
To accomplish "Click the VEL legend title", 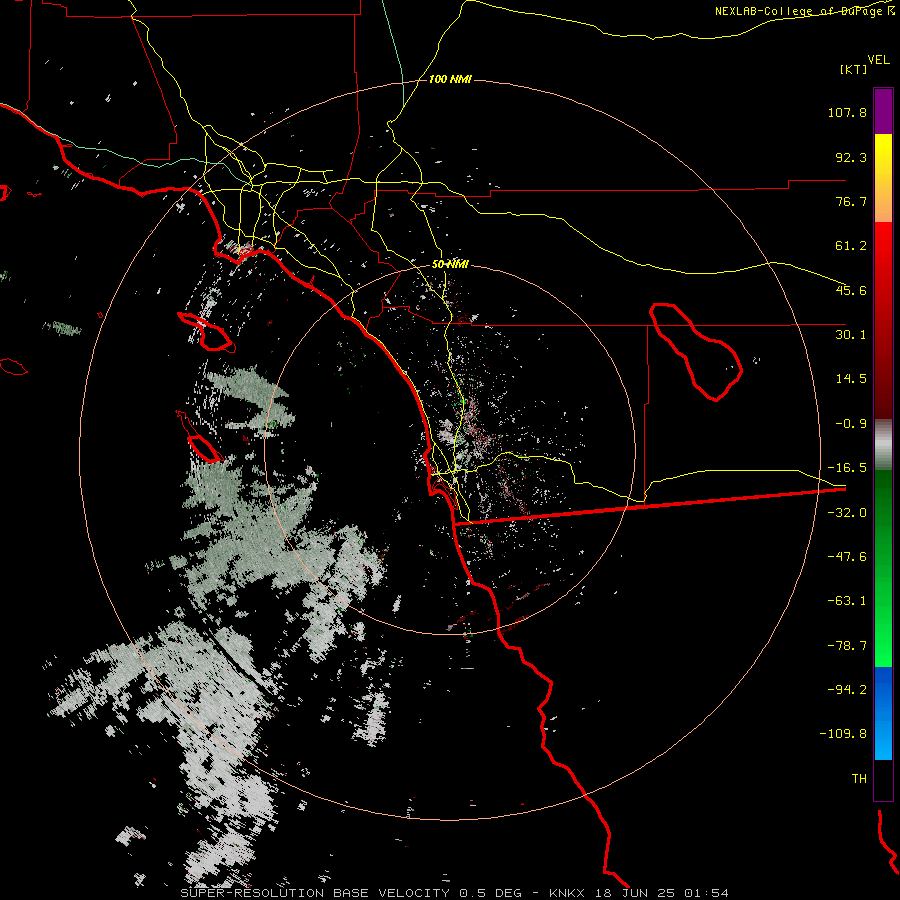I will coord(878,60).
